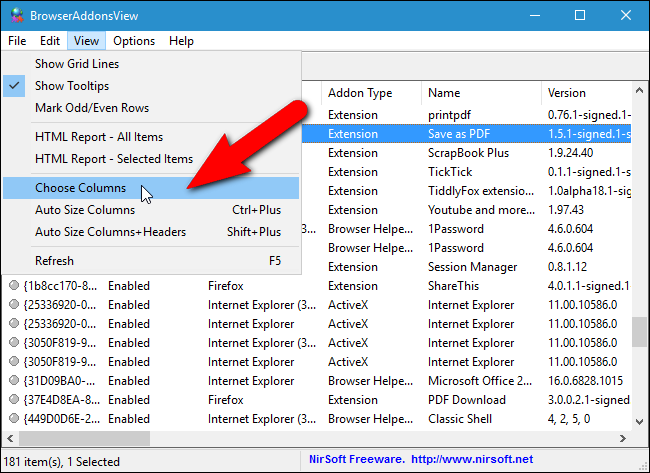Select the TiddlyFox extensio... row
650x473 pixels.
point(466,191)
